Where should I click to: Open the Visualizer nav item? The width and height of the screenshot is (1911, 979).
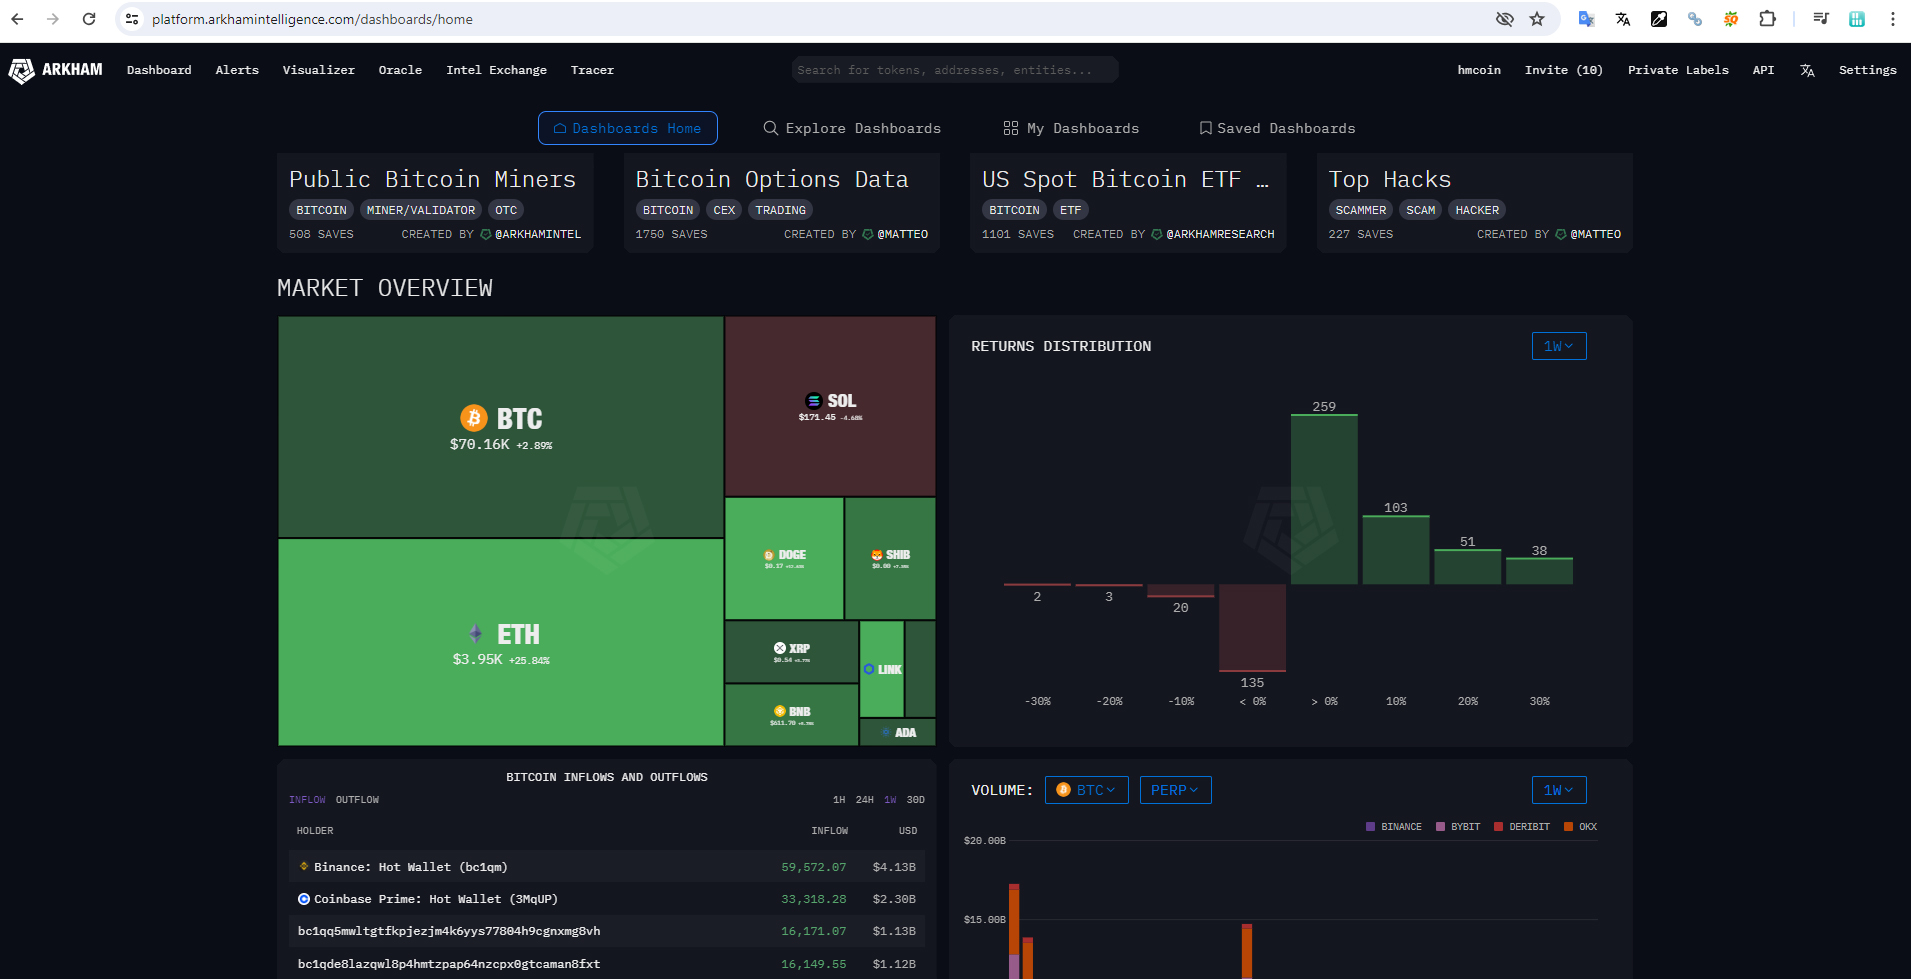319,70
